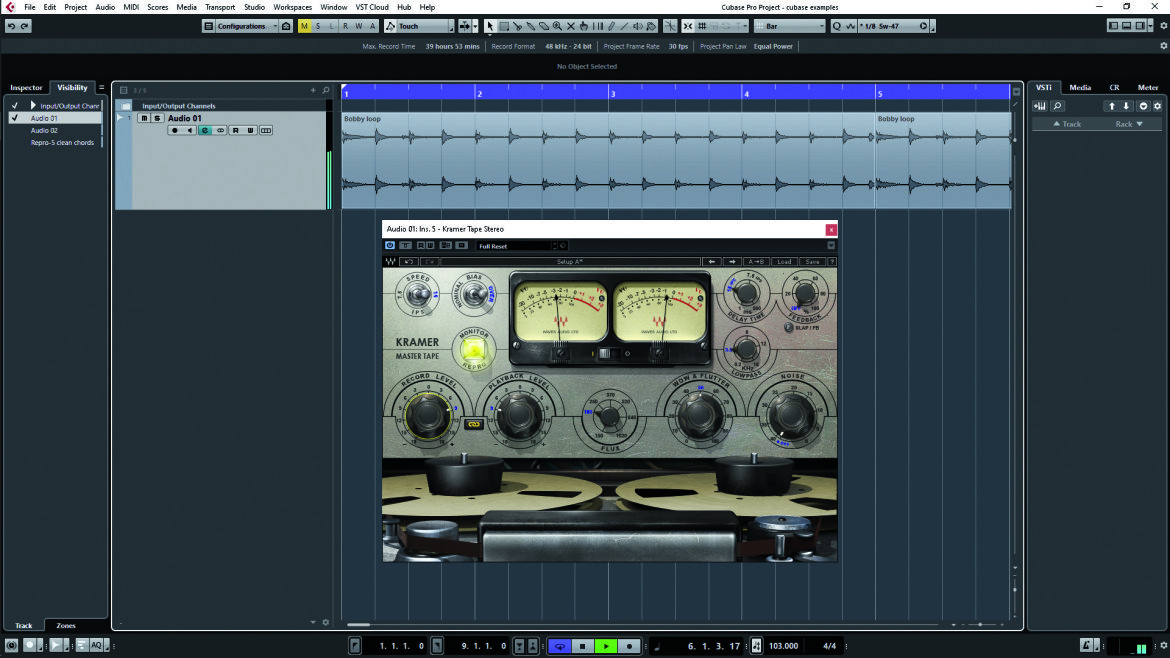Screen dimensions: 1170x658
Task: Click the Waves logo in the plugin toolbar
Action: tap(390, 262)
